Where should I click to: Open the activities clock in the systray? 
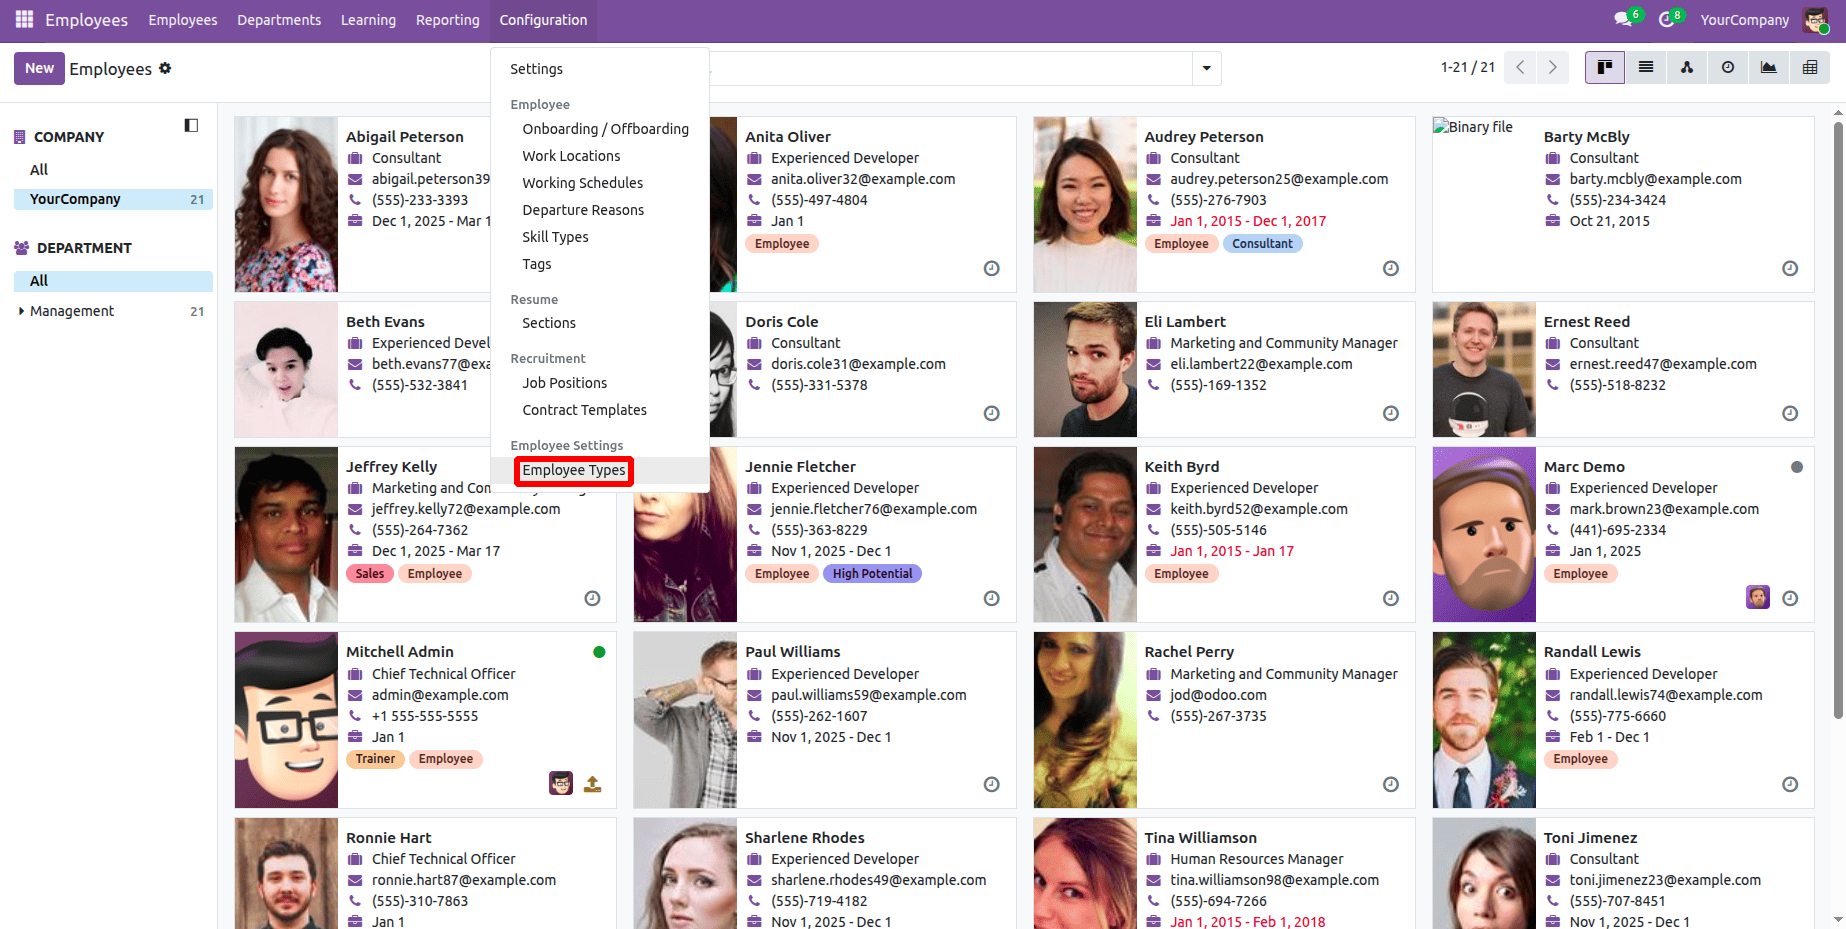tap(1666, 19)
